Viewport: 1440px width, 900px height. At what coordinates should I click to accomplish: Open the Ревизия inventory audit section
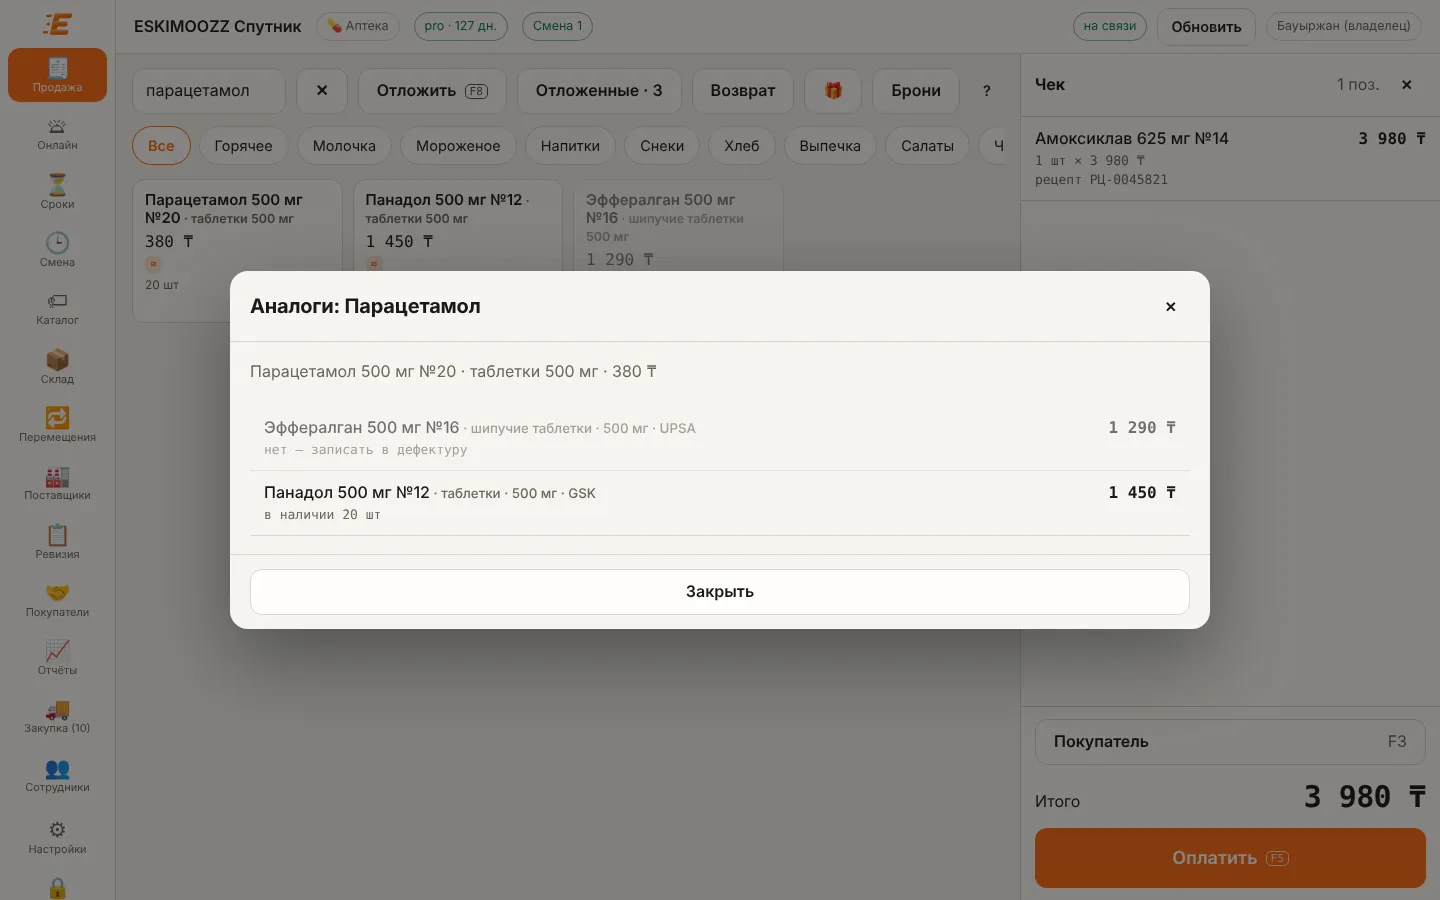[x=57, y=542]
